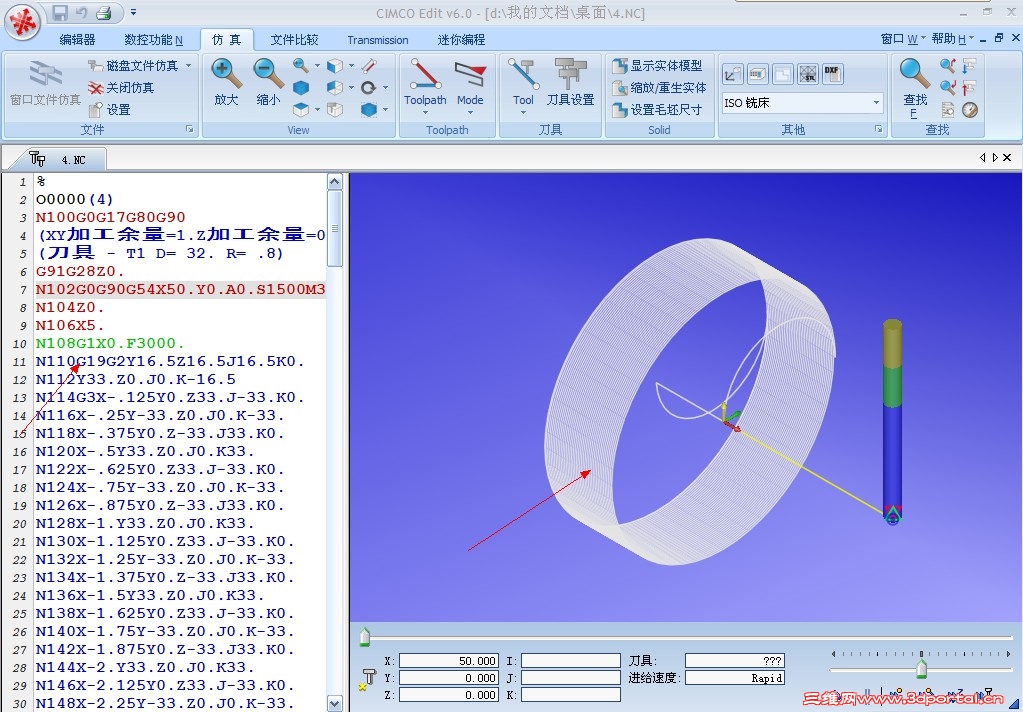Click 显示实体模型 show solid model
The width and height of the screenshot is (1023, 712).
click(658, 65)
